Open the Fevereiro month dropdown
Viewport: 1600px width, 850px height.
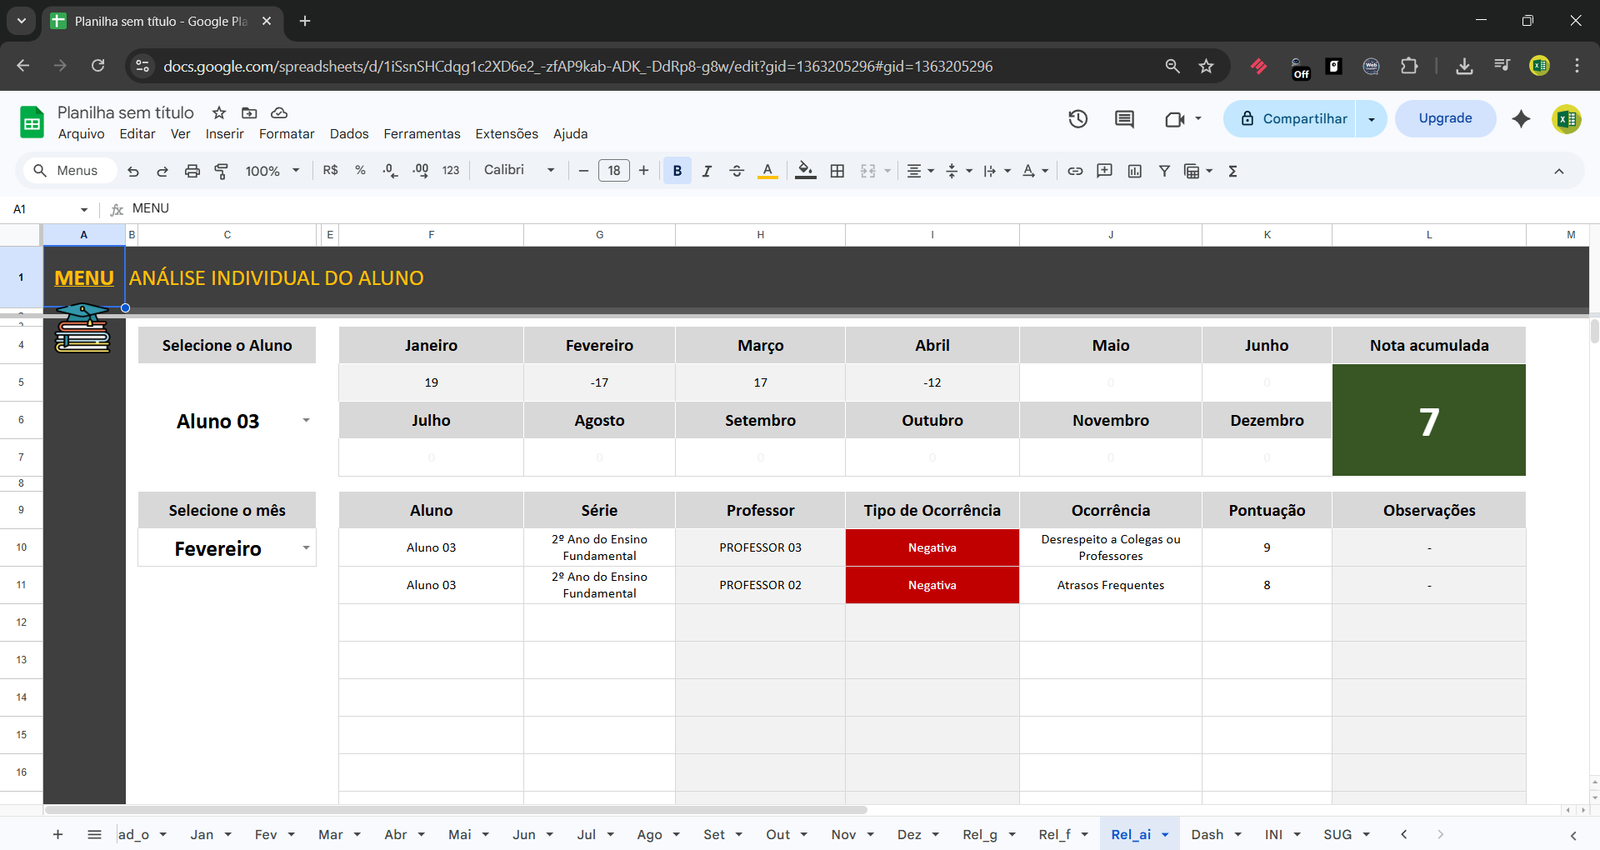[x=306, y=548]
